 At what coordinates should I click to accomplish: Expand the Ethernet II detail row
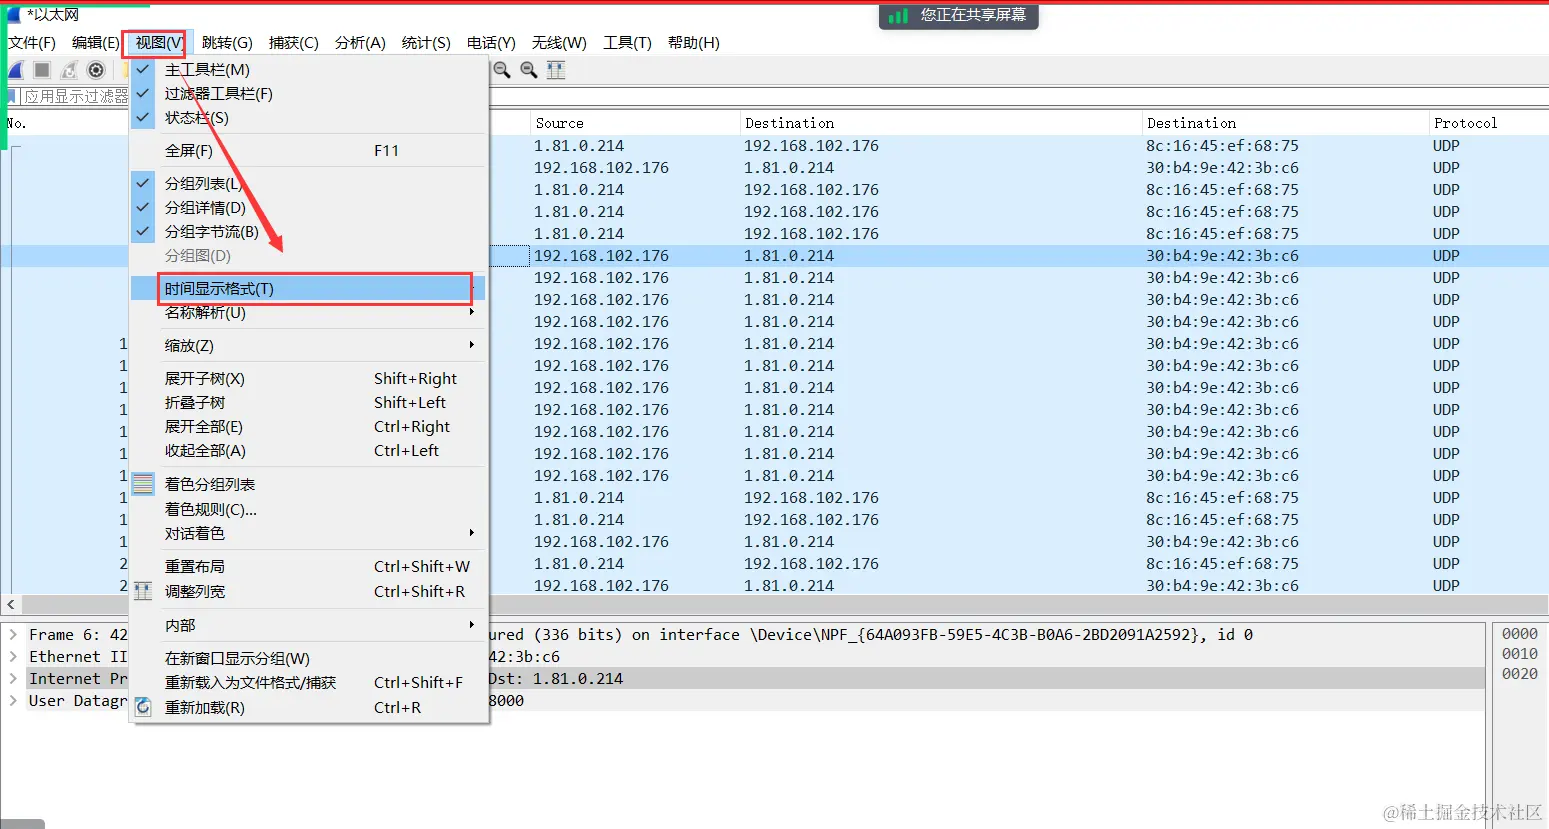[13, 657]
